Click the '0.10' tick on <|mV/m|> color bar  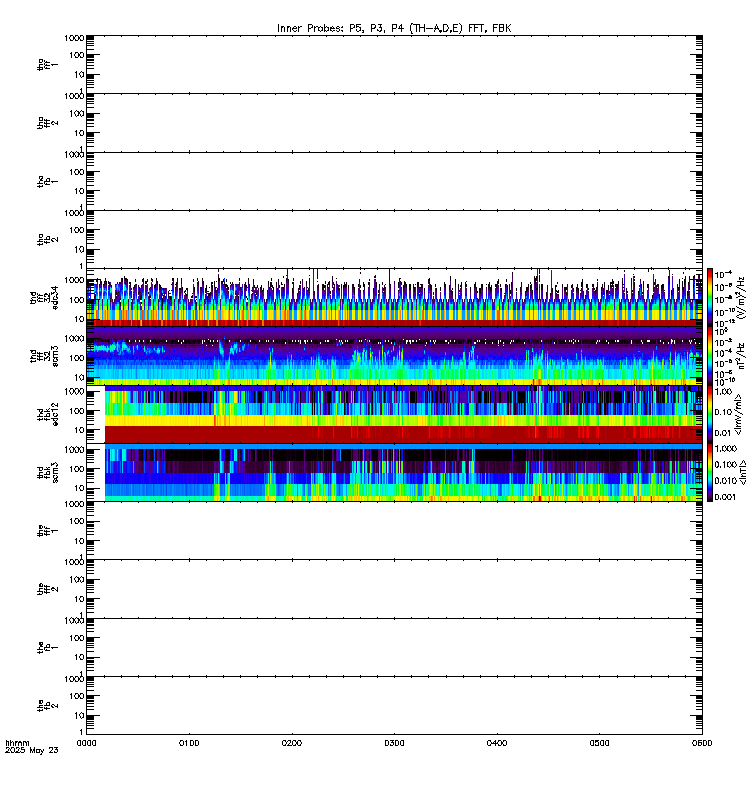pyautogui.click(x=722, y=412)
